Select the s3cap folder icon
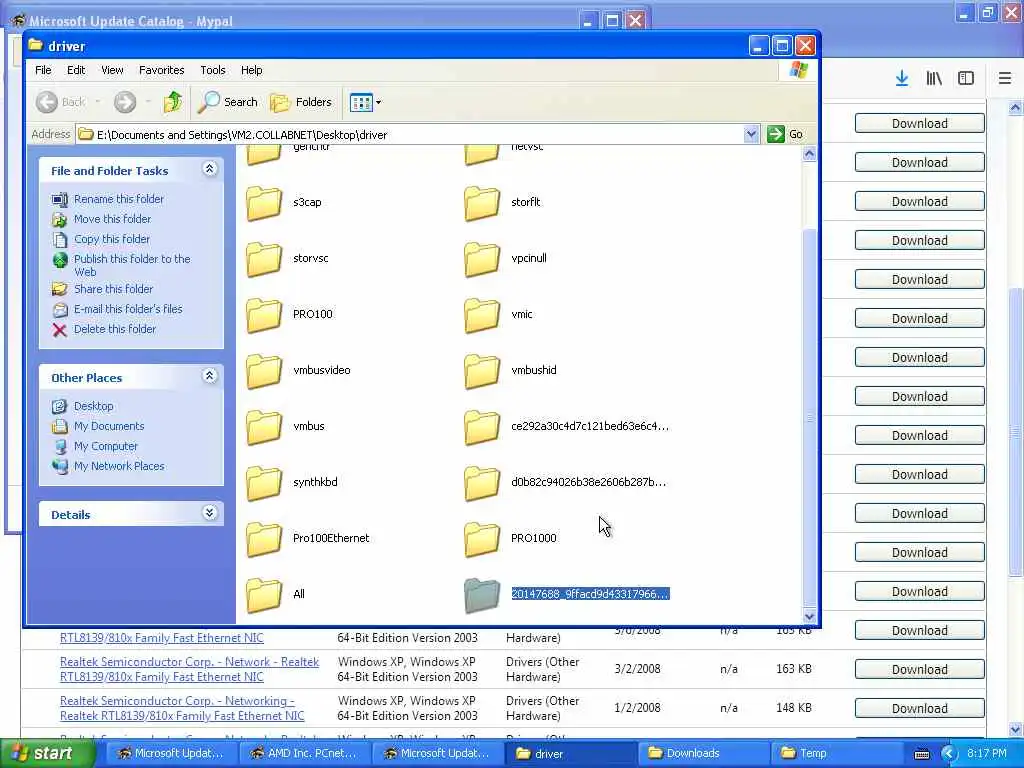 tap(264, 203)
